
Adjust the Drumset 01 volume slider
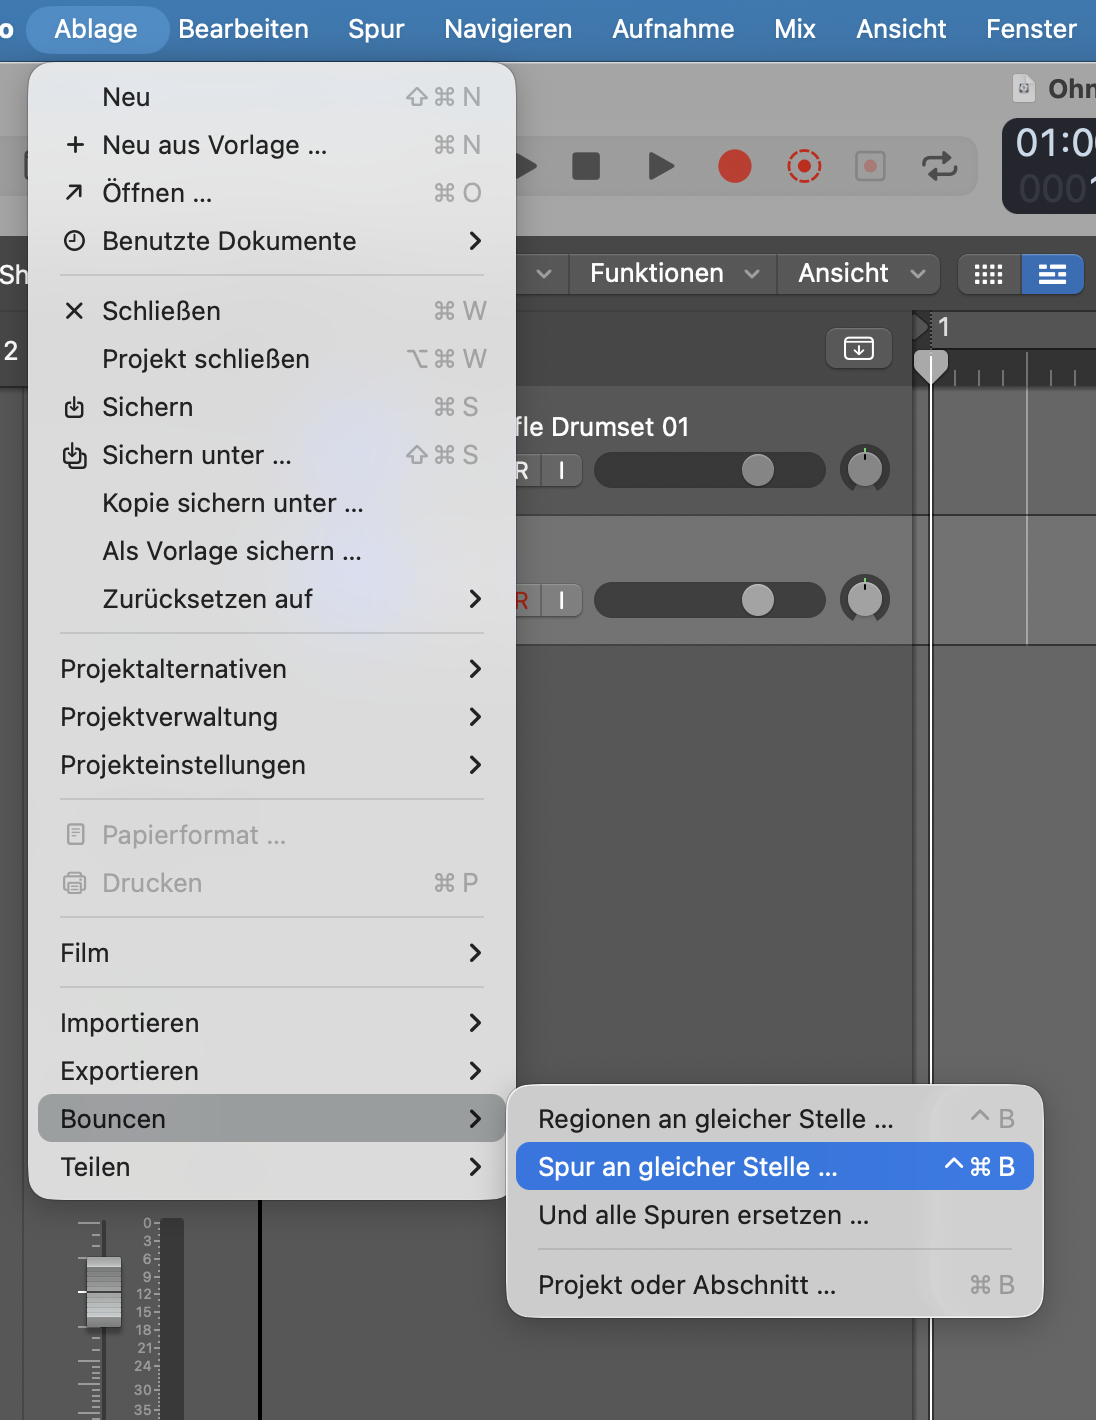pos(757,470)
